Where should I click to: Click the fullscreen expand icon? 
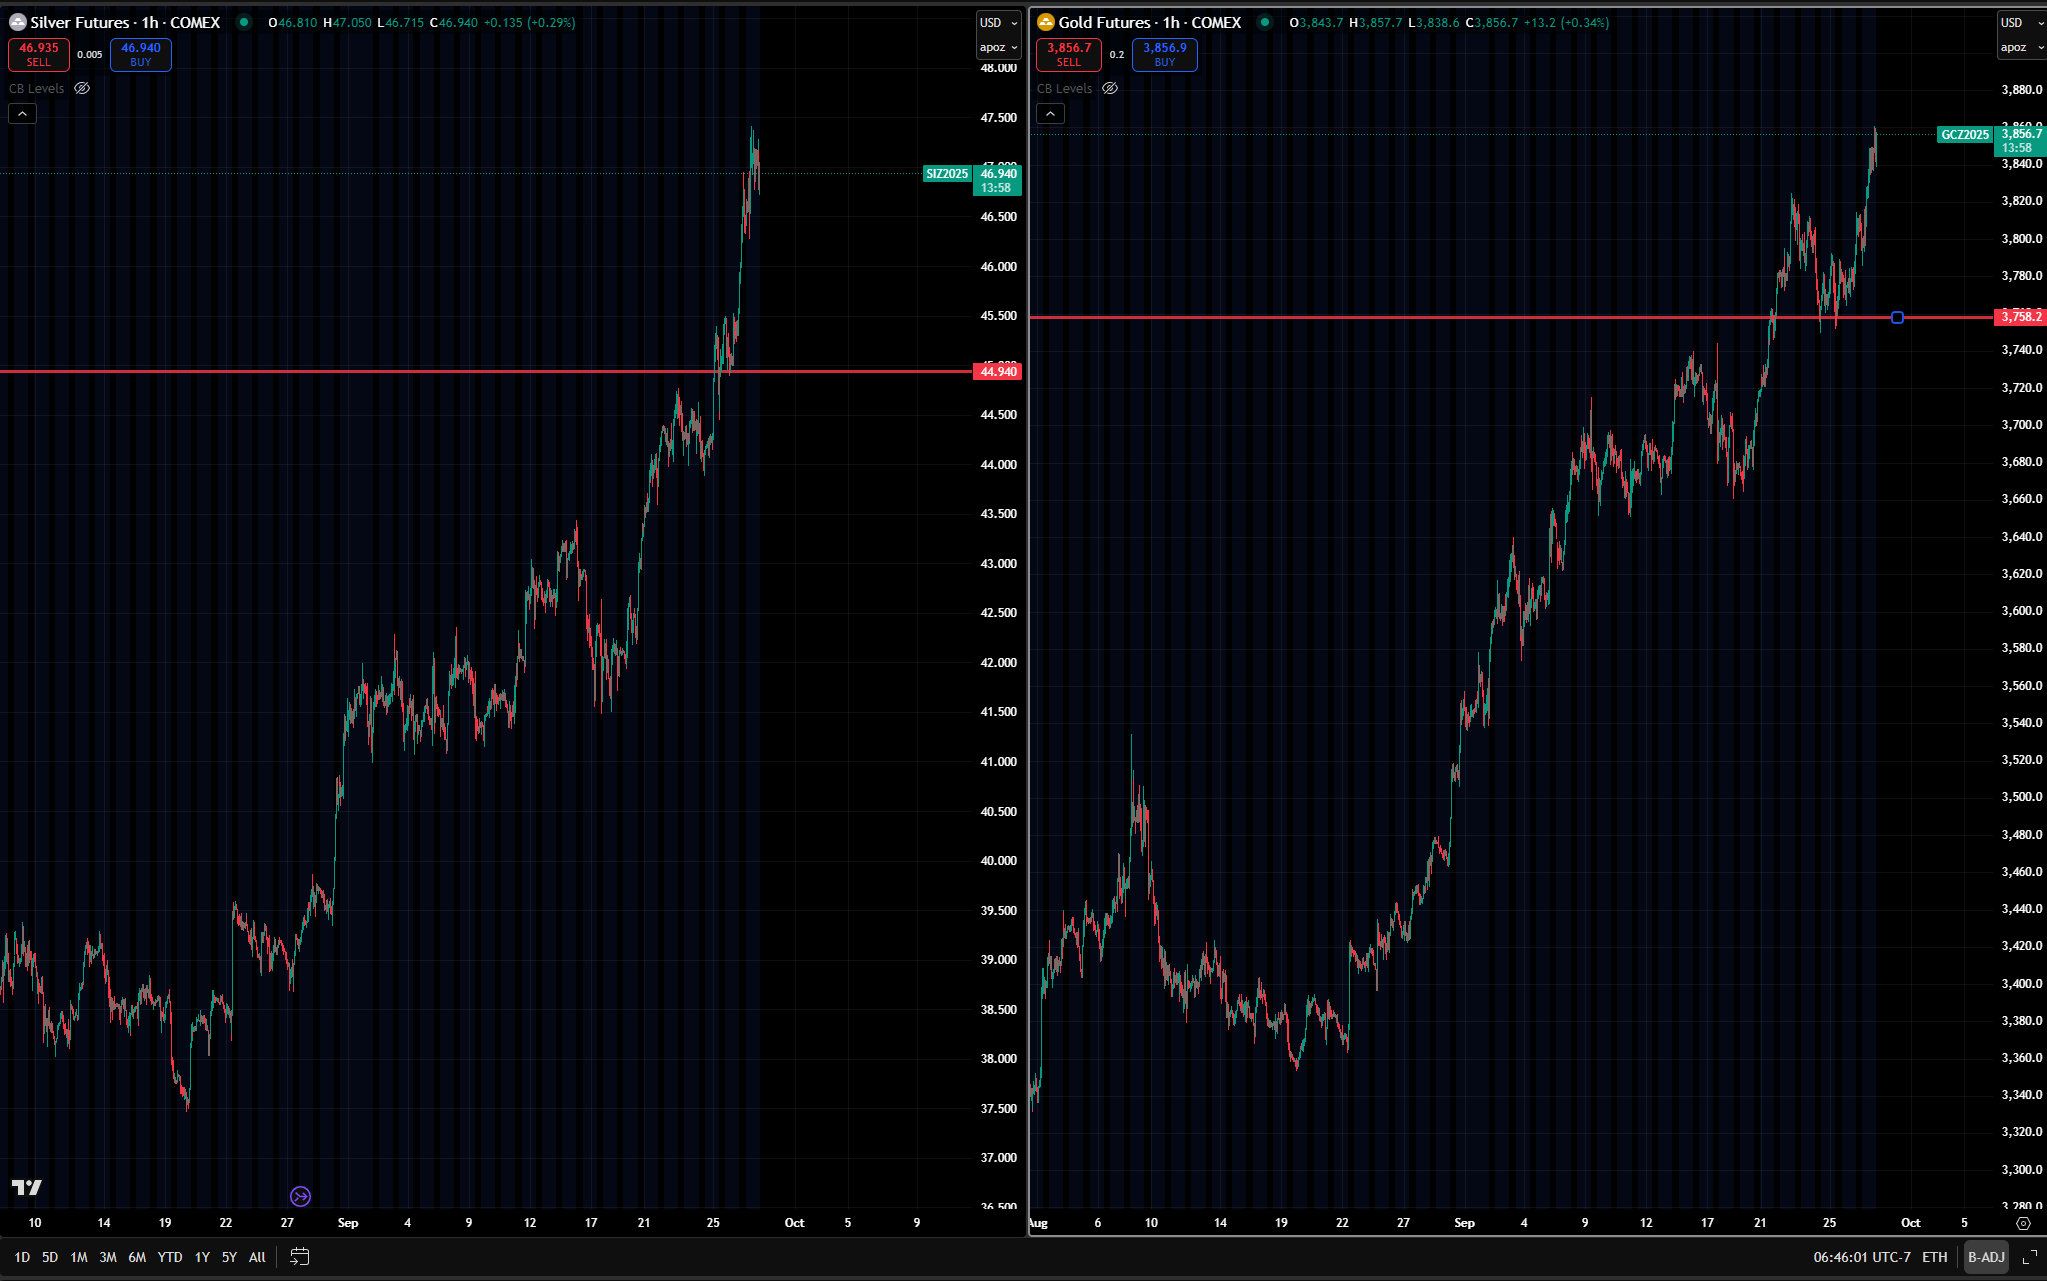(2030, 1257)
